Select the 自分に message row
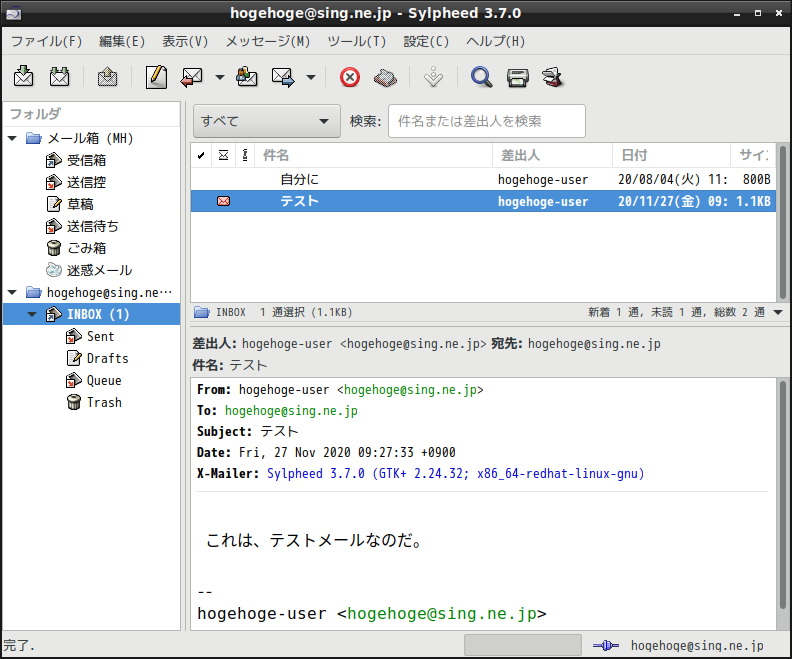The height and width of the screenshot is (659, 792). point(483,179)
